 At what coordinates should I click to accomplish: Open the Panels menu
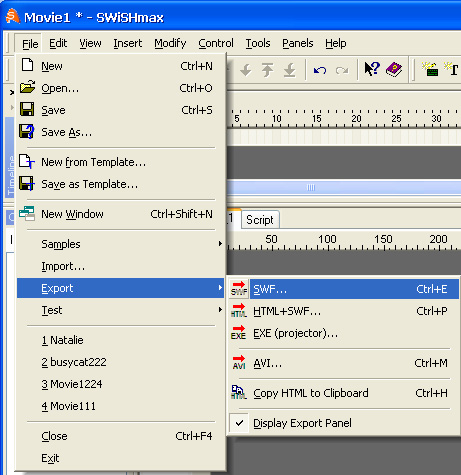click(298, 43)
